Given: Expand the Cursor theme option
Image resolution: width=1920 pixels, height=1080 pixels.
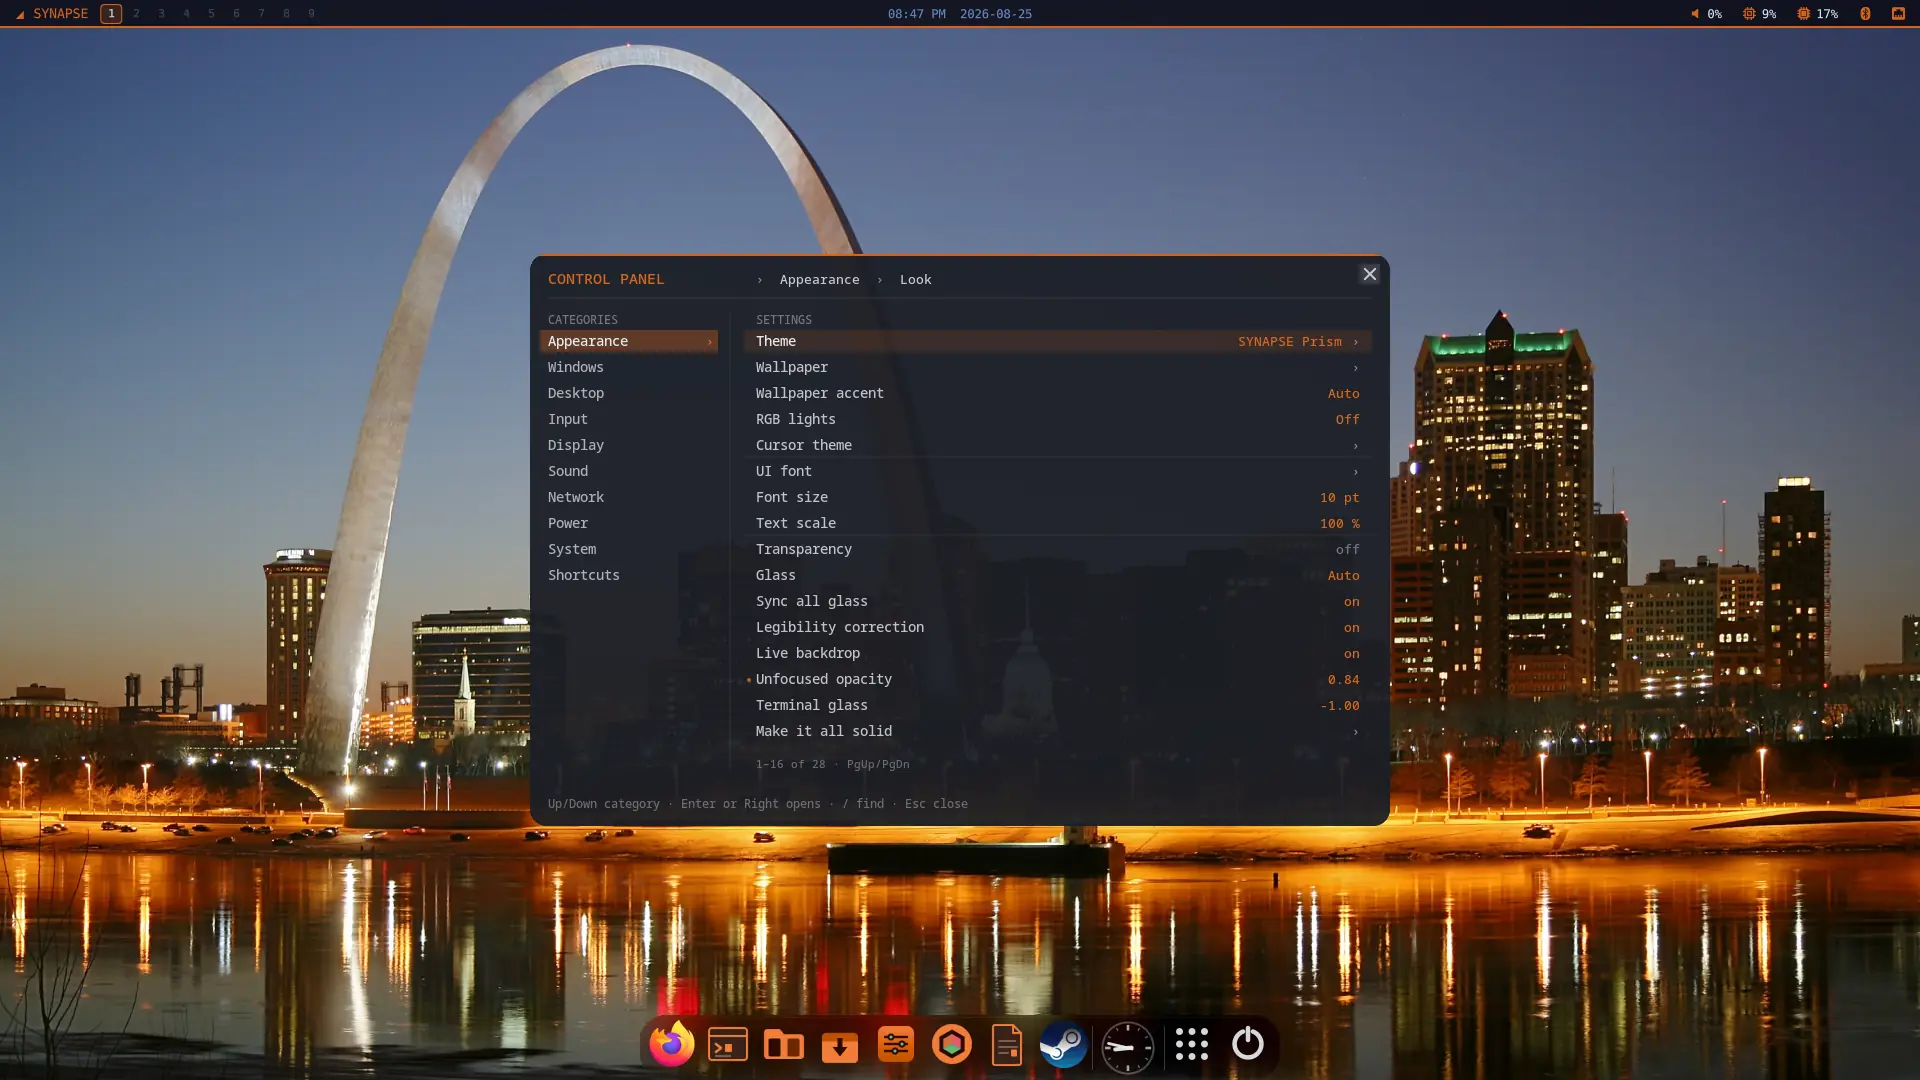Looking at the screenshot, I should [x=1057, y=445].
